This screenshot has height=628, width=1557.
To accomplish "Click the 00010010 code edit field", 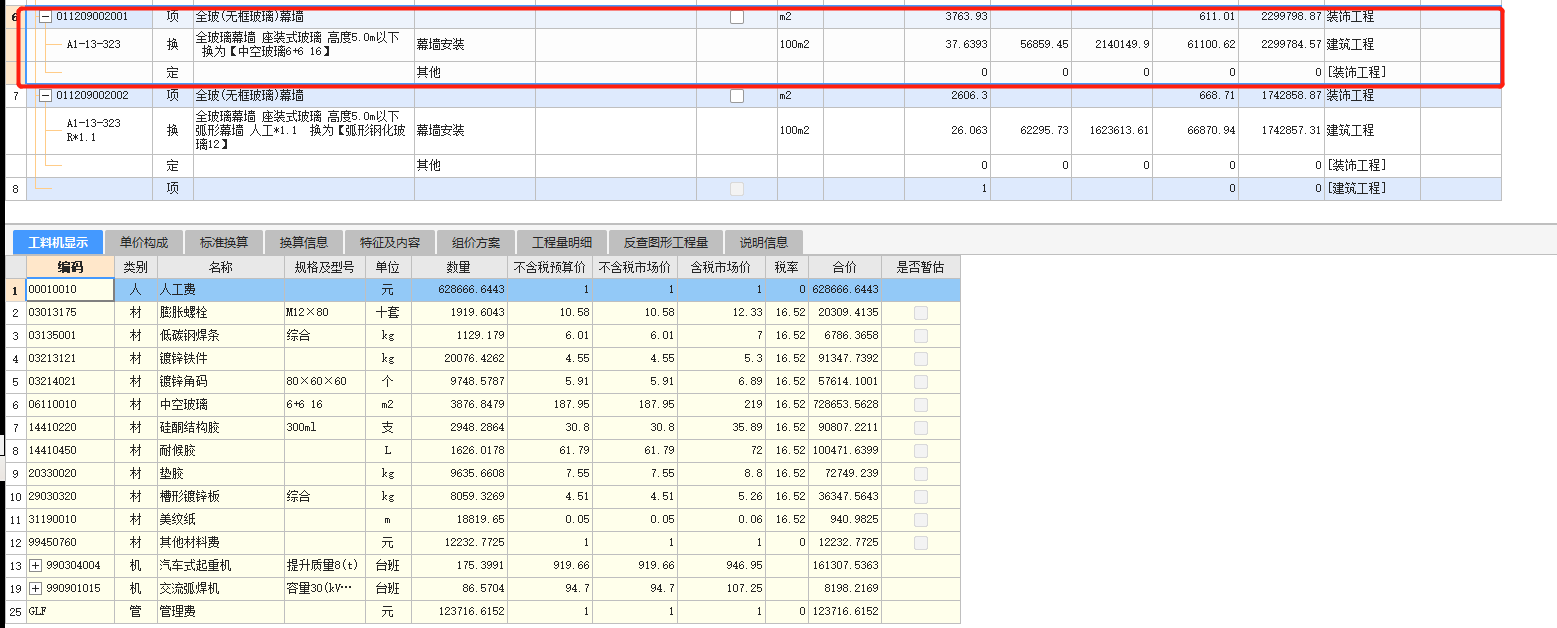I will tap(70, 289).
